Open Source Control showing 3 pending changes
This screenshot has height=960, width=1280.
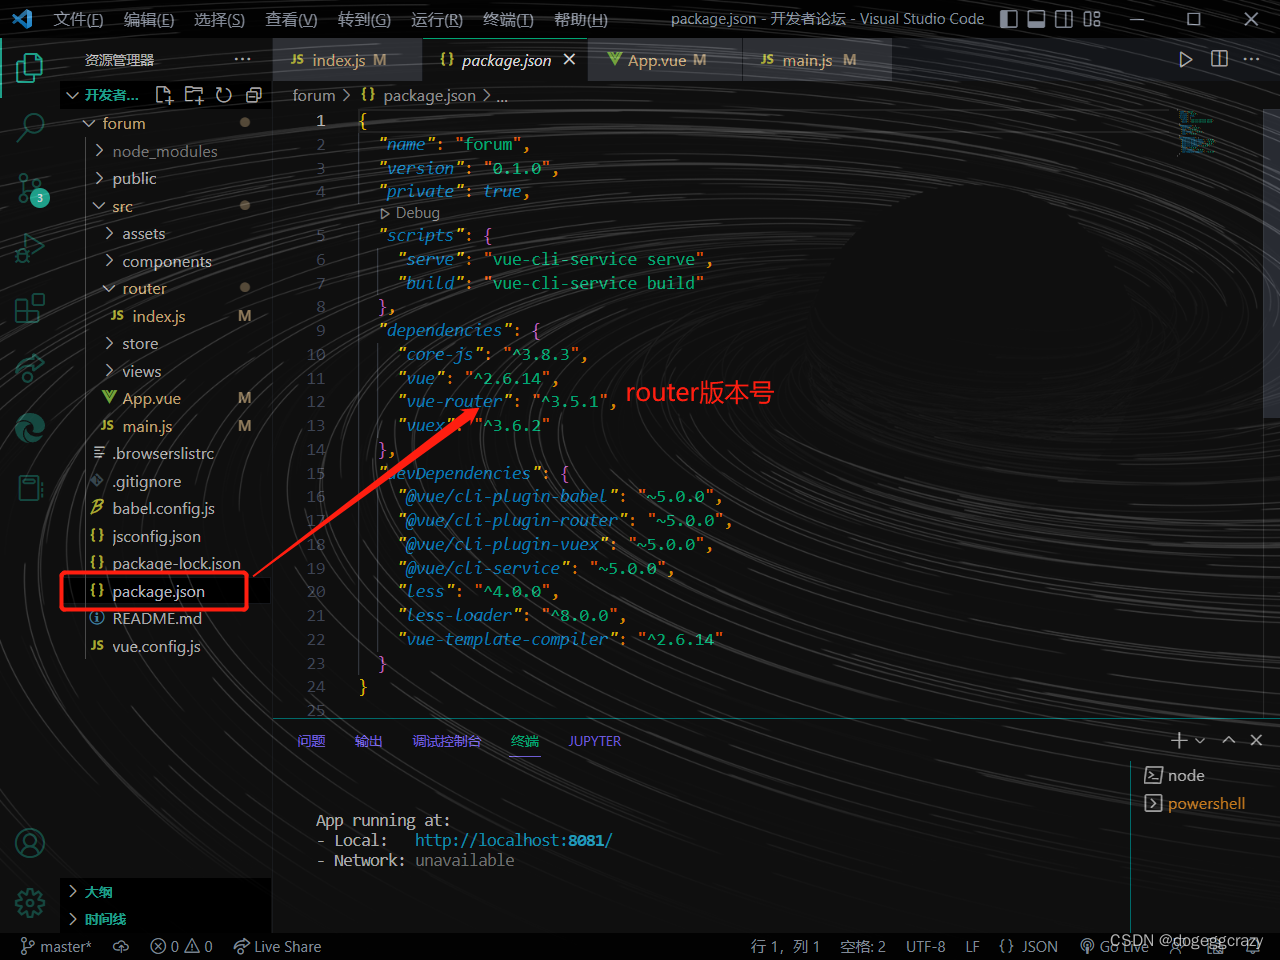[x=29, y=188]
